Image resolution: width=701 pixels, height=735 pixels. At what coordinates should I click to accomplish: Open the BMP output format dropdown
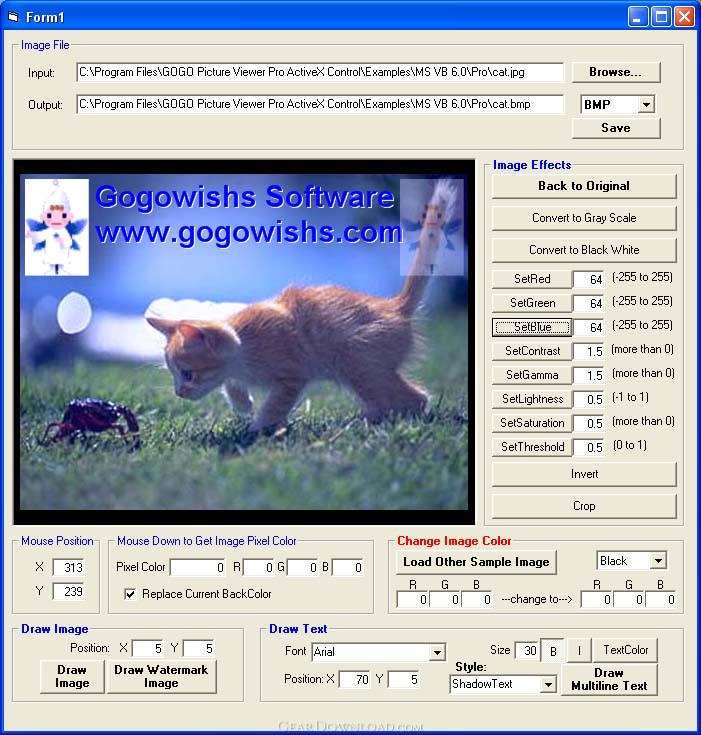646,105
